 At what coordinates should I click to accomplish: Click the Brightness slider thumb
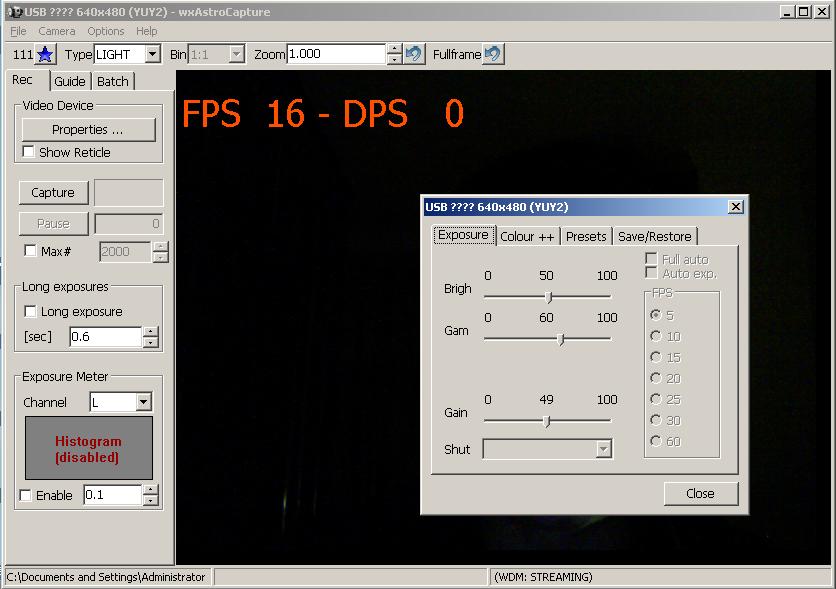pyautogui.click(x=548, y=297)
